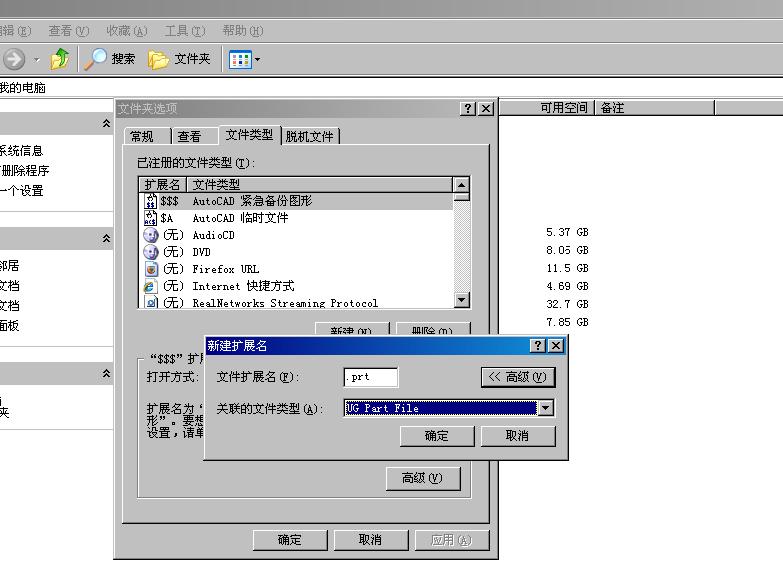Sort by 扩展名 column header

tap(162, 185)
